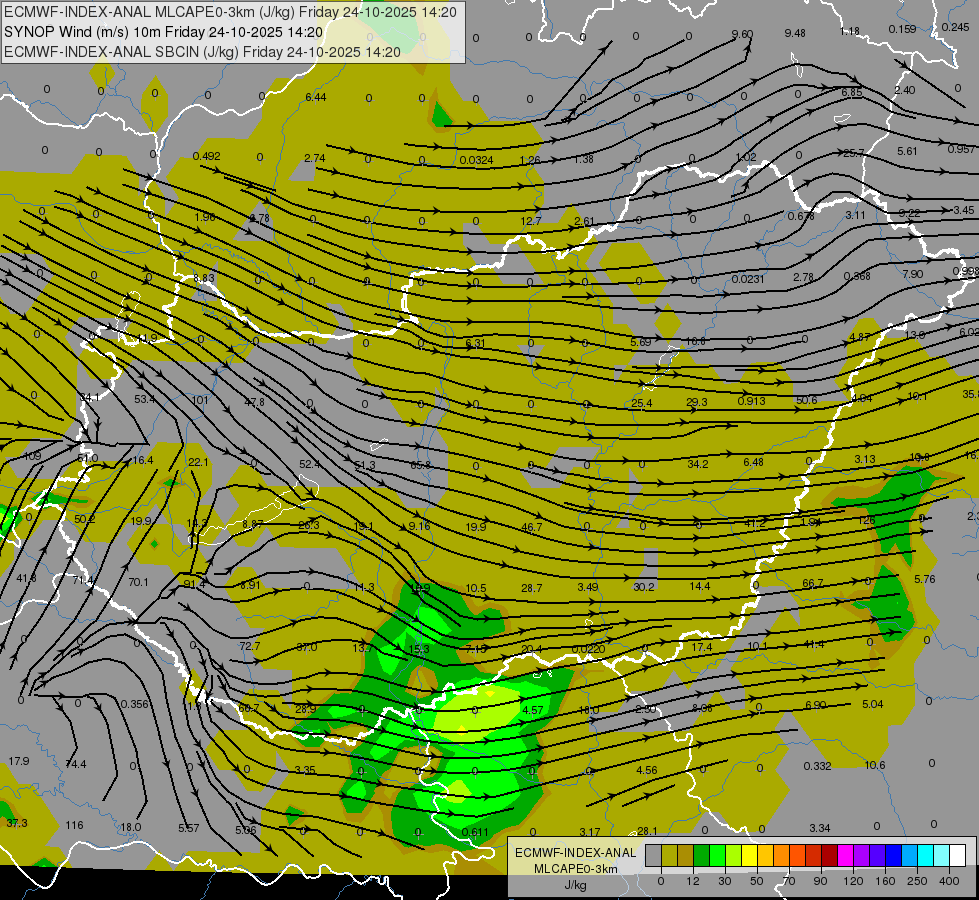
Task: Select the red legend swatch before 90
Action: point(813,855)
